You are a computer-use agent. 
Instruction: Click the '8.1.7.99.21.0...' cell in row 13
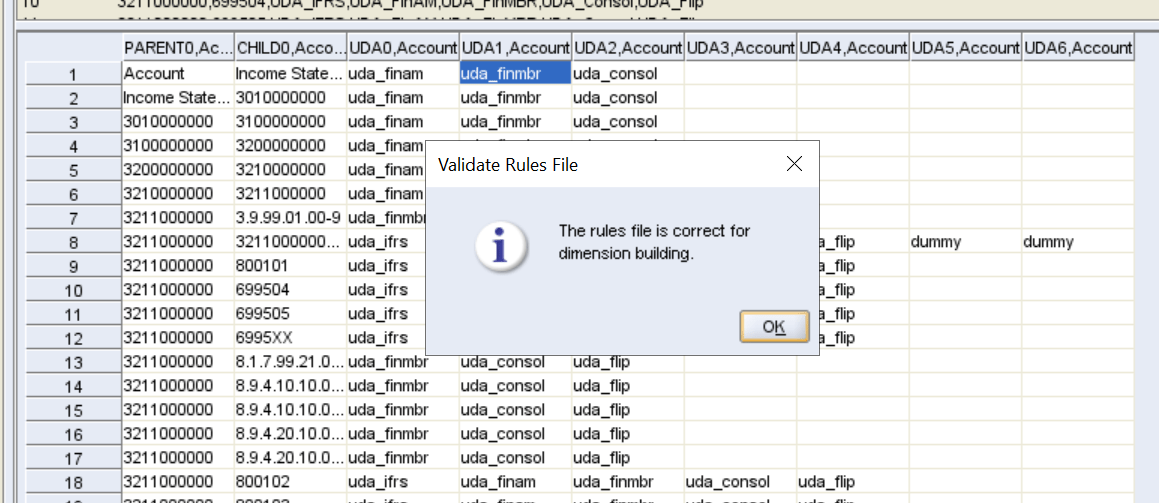tap(290, 362)
